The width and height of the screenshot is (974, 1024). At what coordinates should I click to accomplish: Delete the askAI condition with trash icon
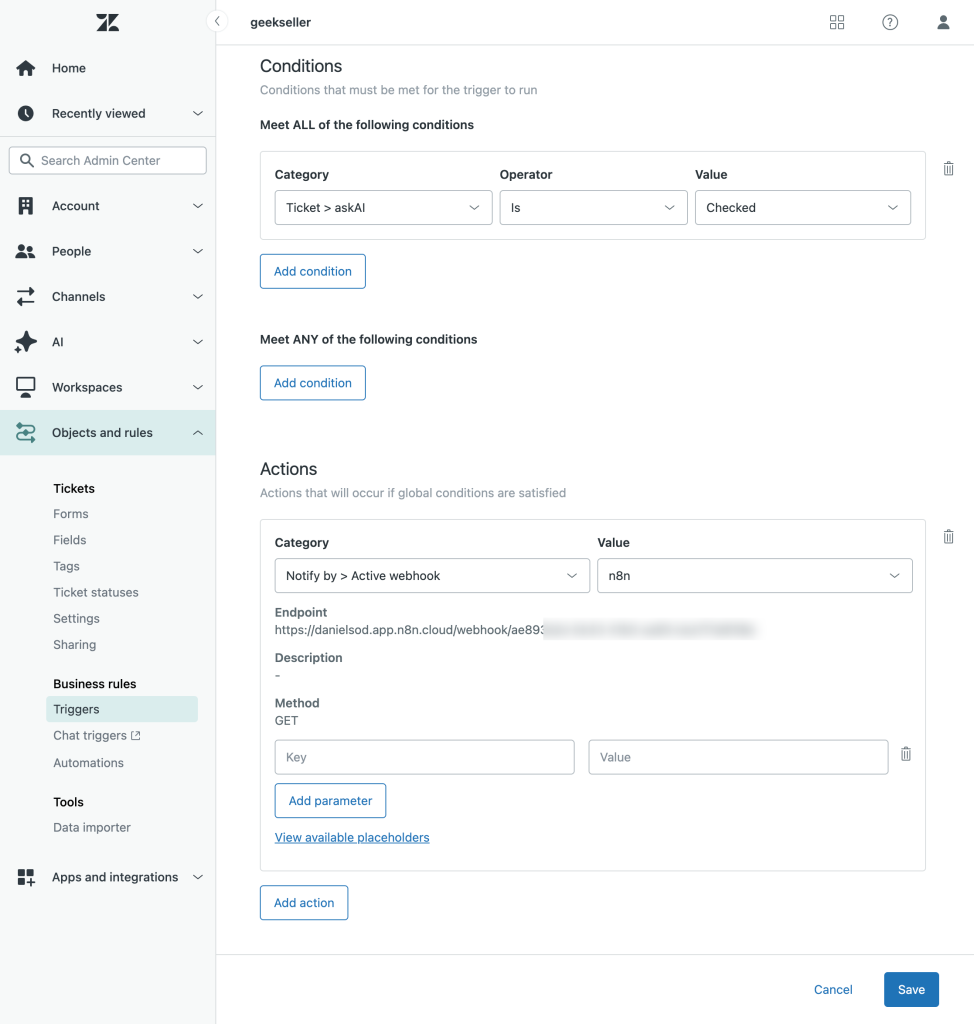pos(948,169)
